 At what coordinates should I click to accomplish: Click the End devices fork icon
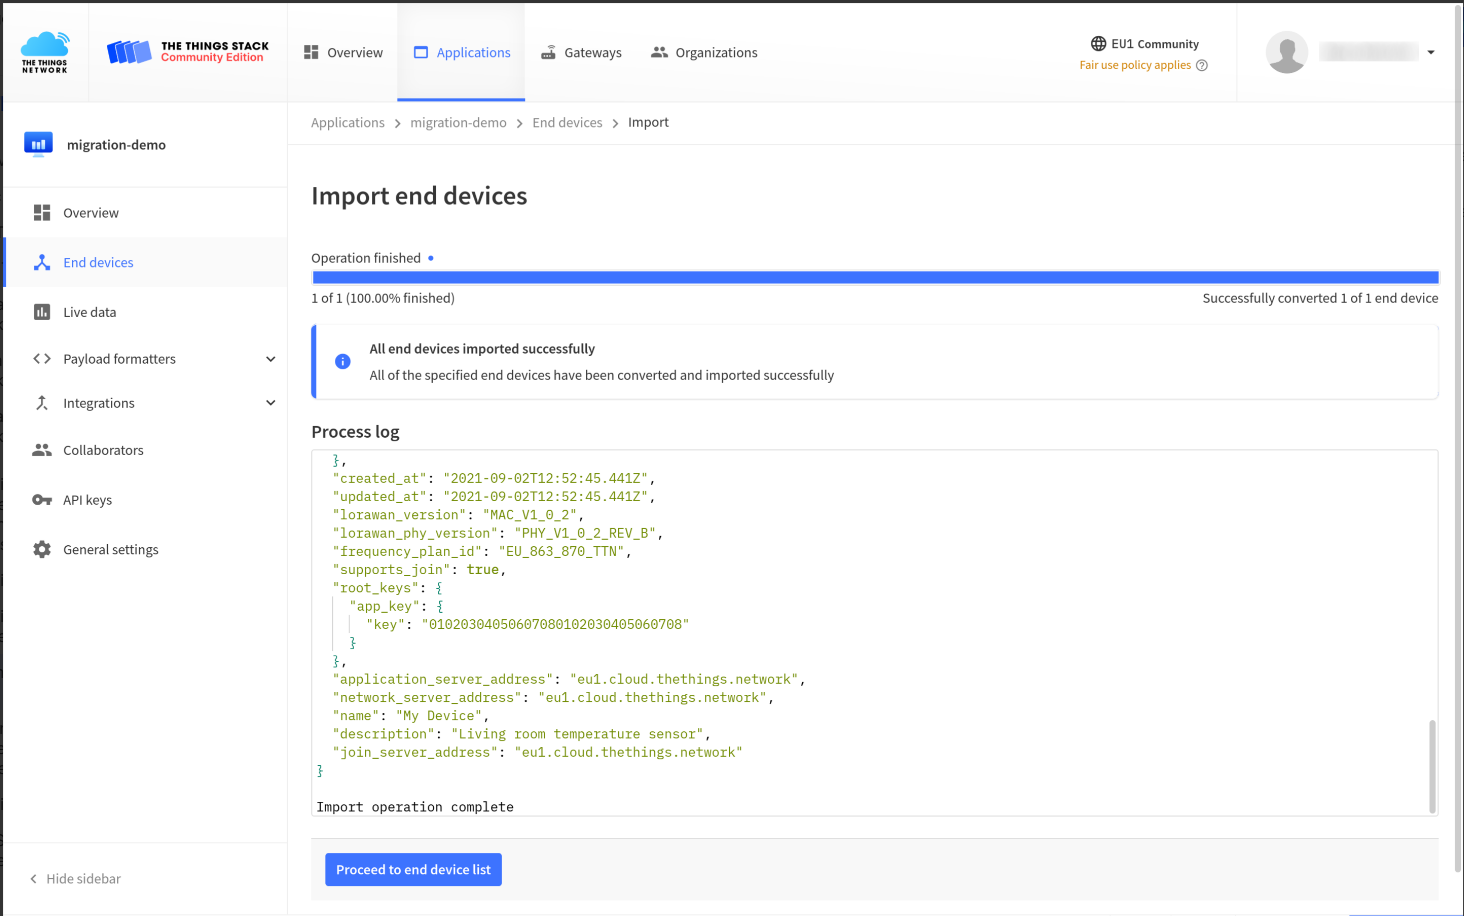coord(42,262)
